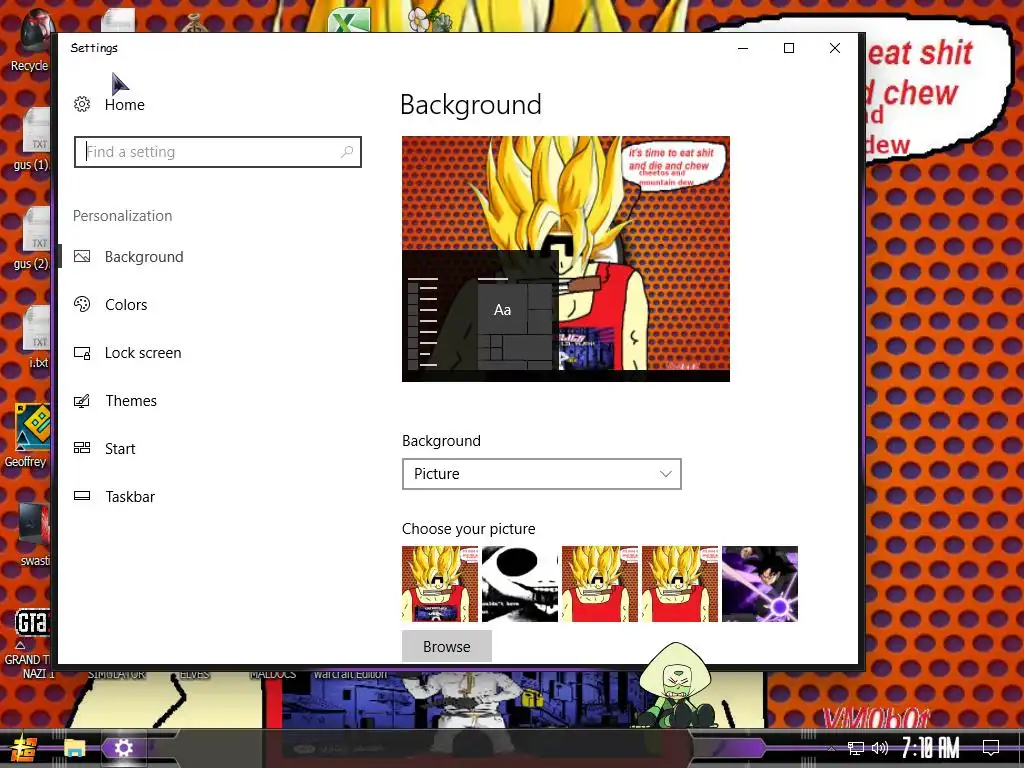Screen dimensions: 1024x768
Task: Click the Settings gear taskbar button
Action: (123, 748)
